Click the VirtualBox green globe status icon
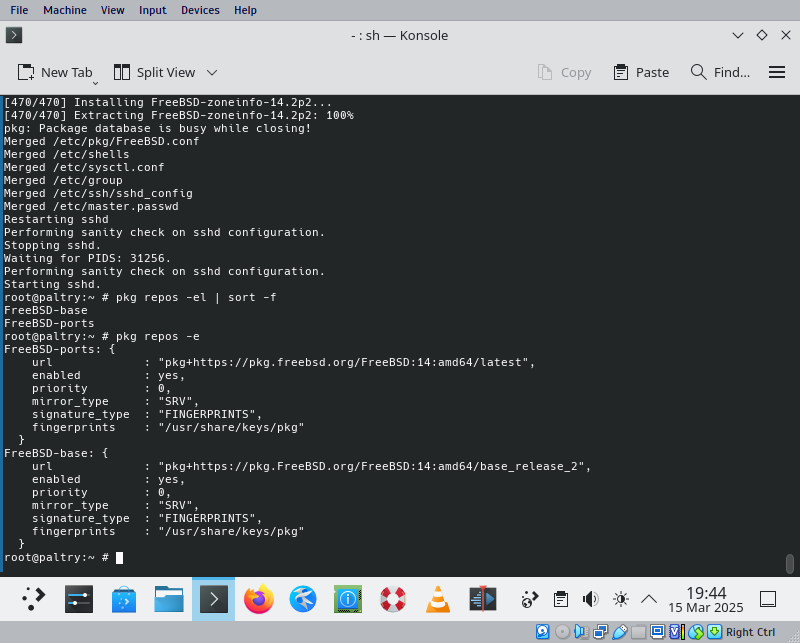Image resolution: width=800 pixels, height=643 pixels. (696, 632)
